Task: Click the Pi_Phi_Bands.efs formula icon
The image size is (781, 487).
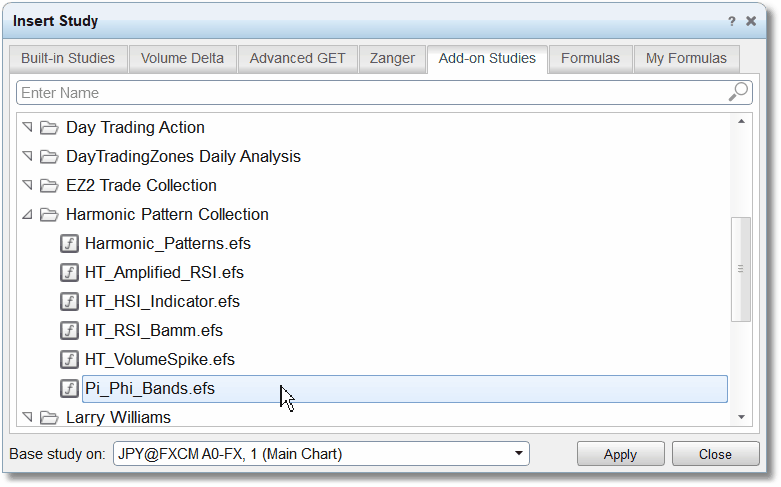Action: pos(69,388)
